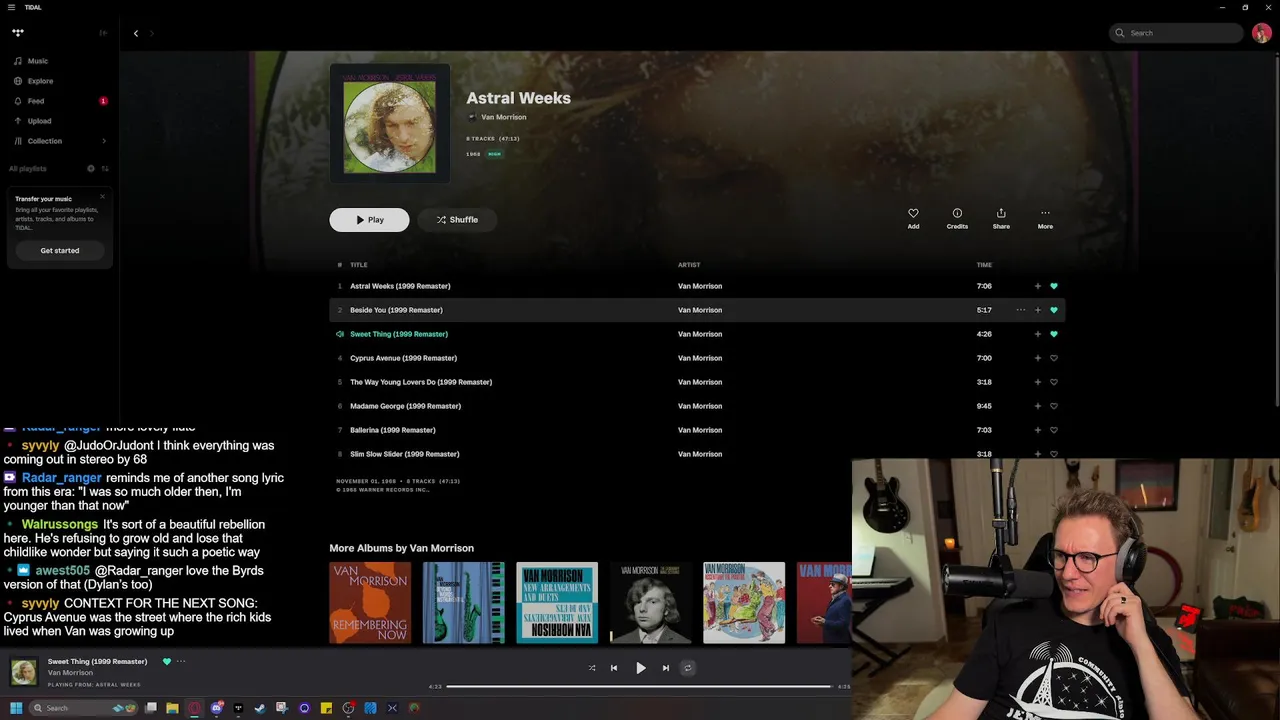Unlike the now-playing track heart in player
The width and height of the screenshot is (1280, 720).
coord(167,661)
